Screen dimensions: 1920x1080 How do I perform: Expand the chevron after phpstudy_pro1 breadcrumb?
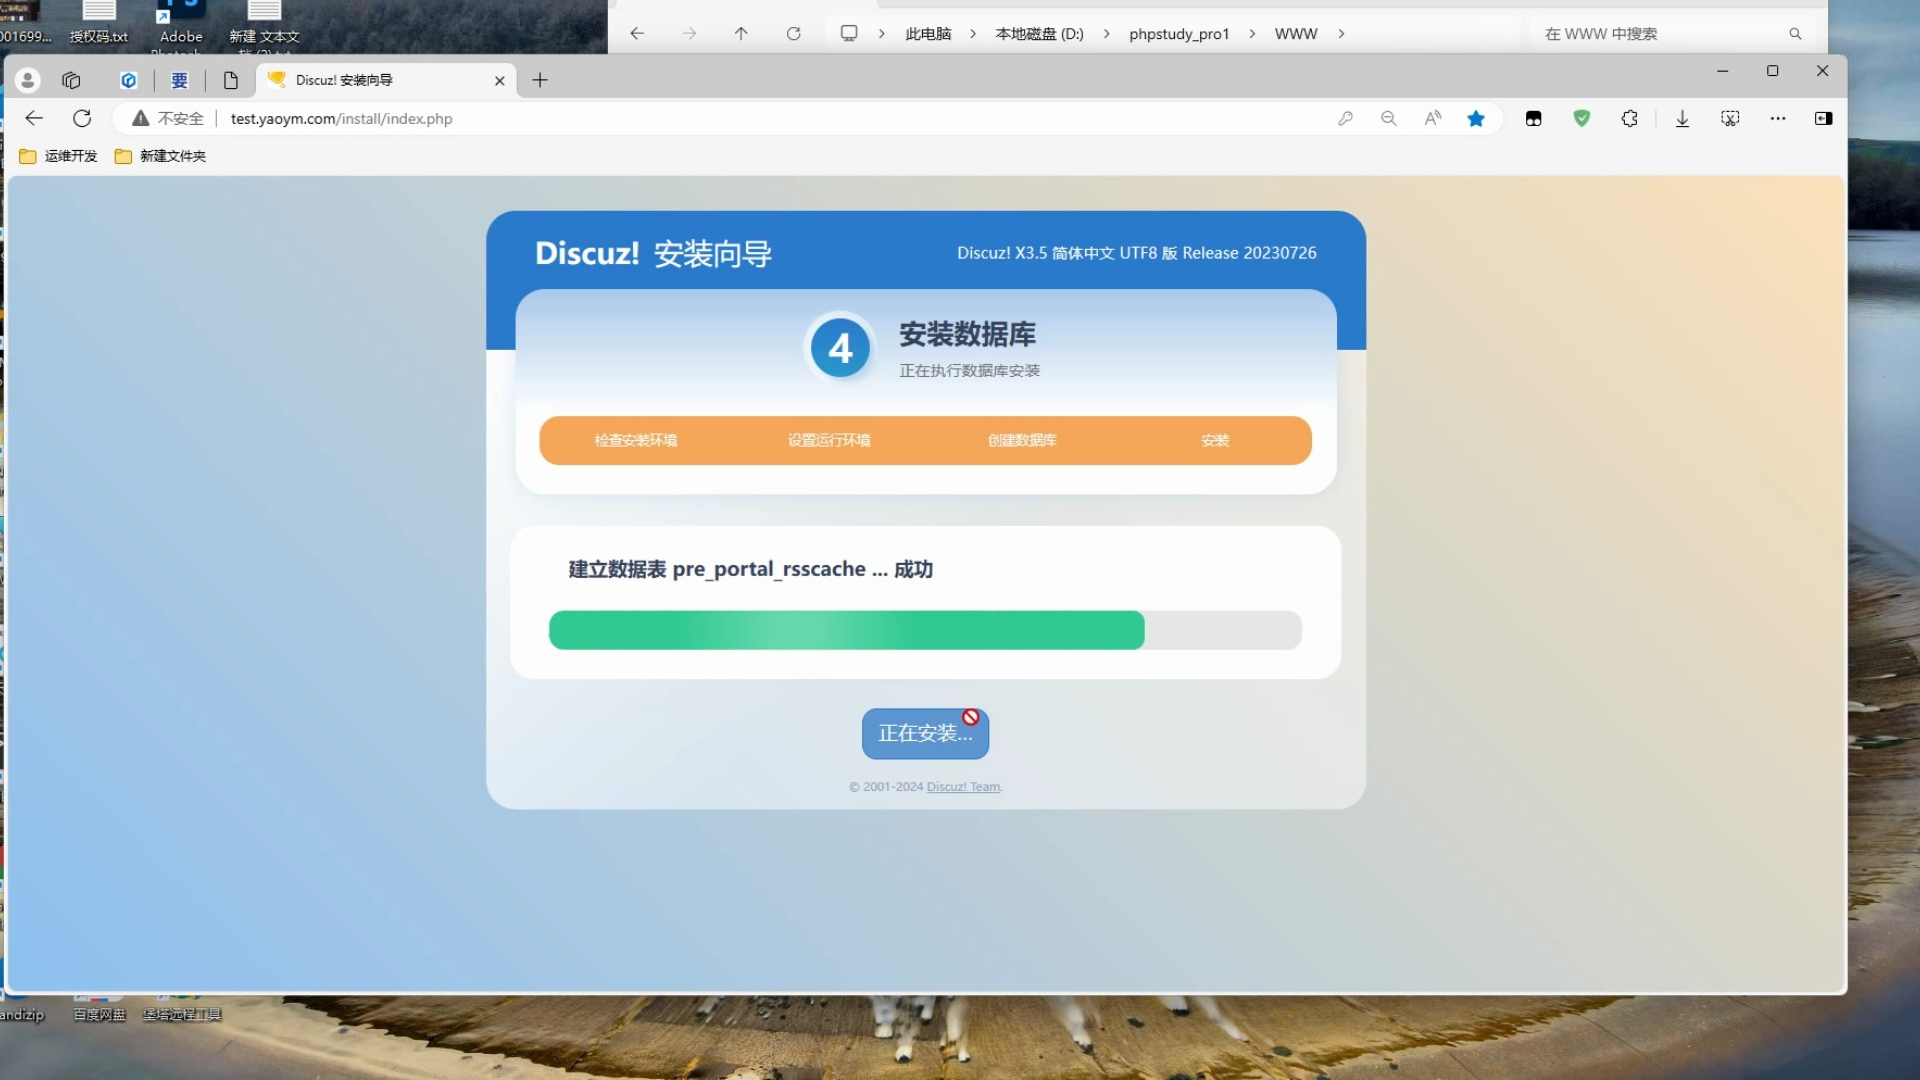tap(1252, 34)
